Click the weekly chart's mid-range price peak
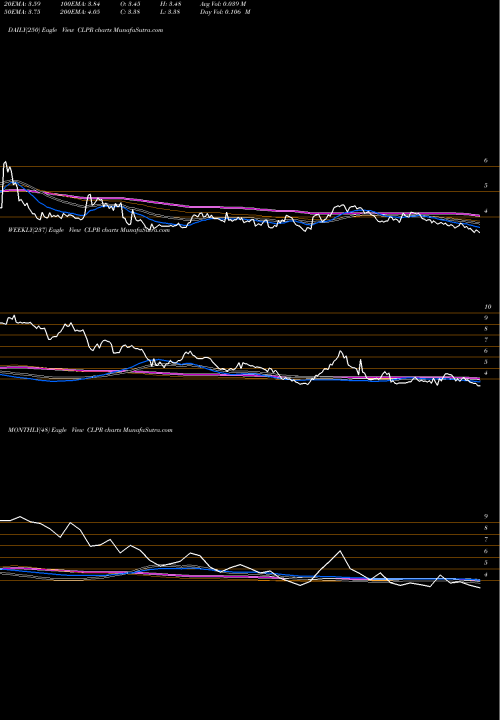 tap(340, 352)
